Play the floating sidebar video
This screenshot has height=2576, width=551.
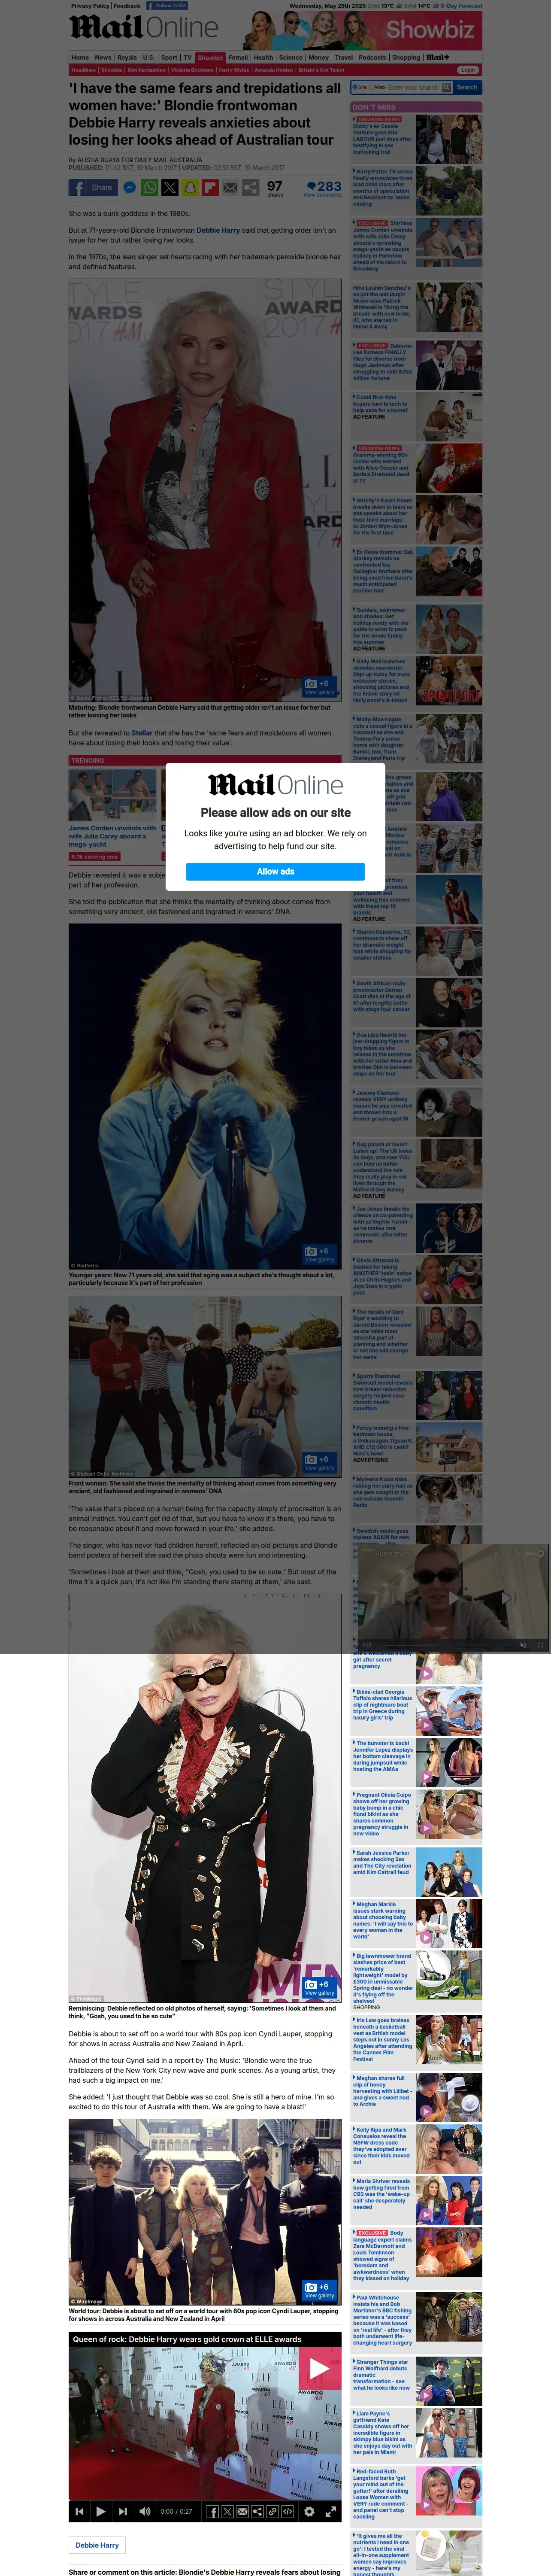click(453, 1597)
